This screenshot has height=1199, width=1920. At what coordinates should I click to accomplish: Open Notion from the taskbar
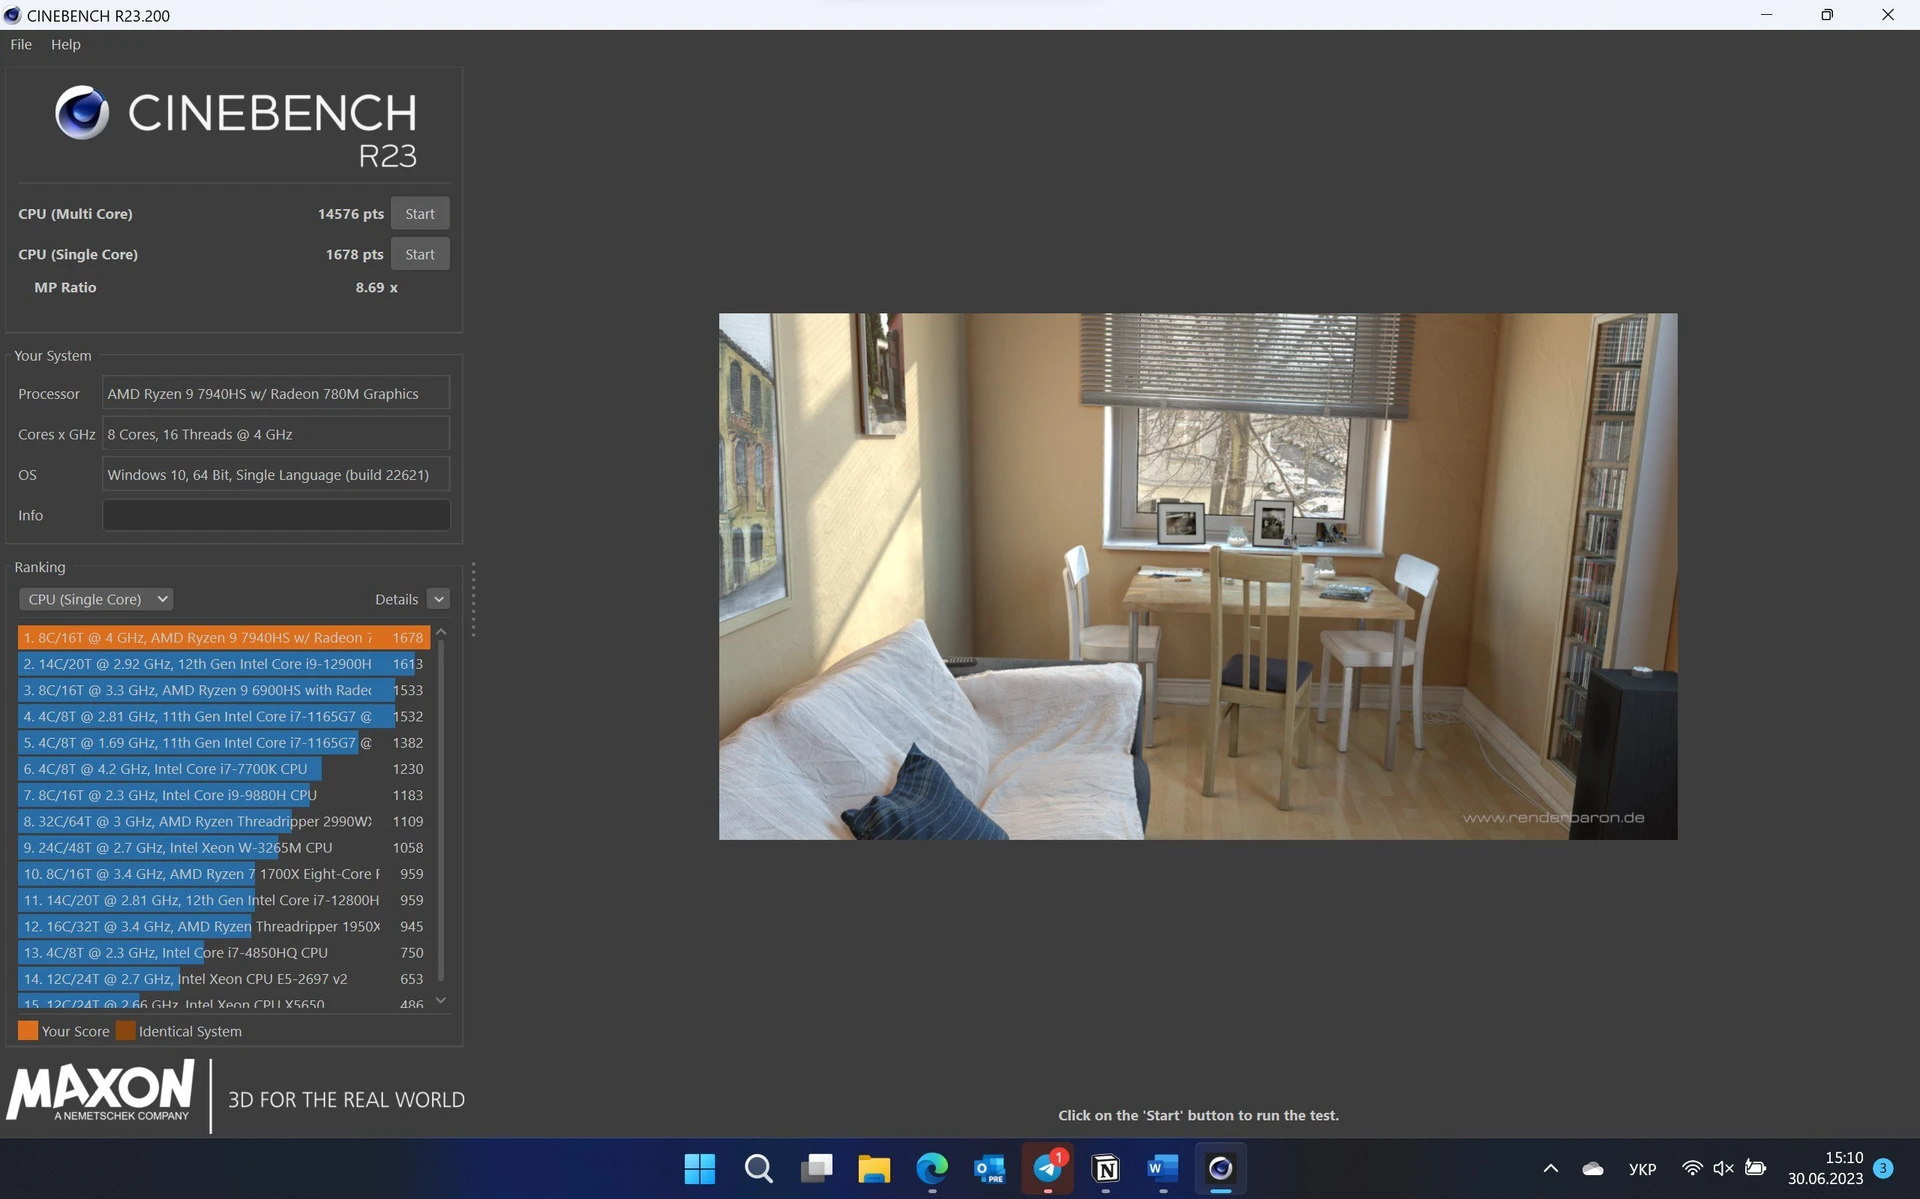tap(1106, 1169)
